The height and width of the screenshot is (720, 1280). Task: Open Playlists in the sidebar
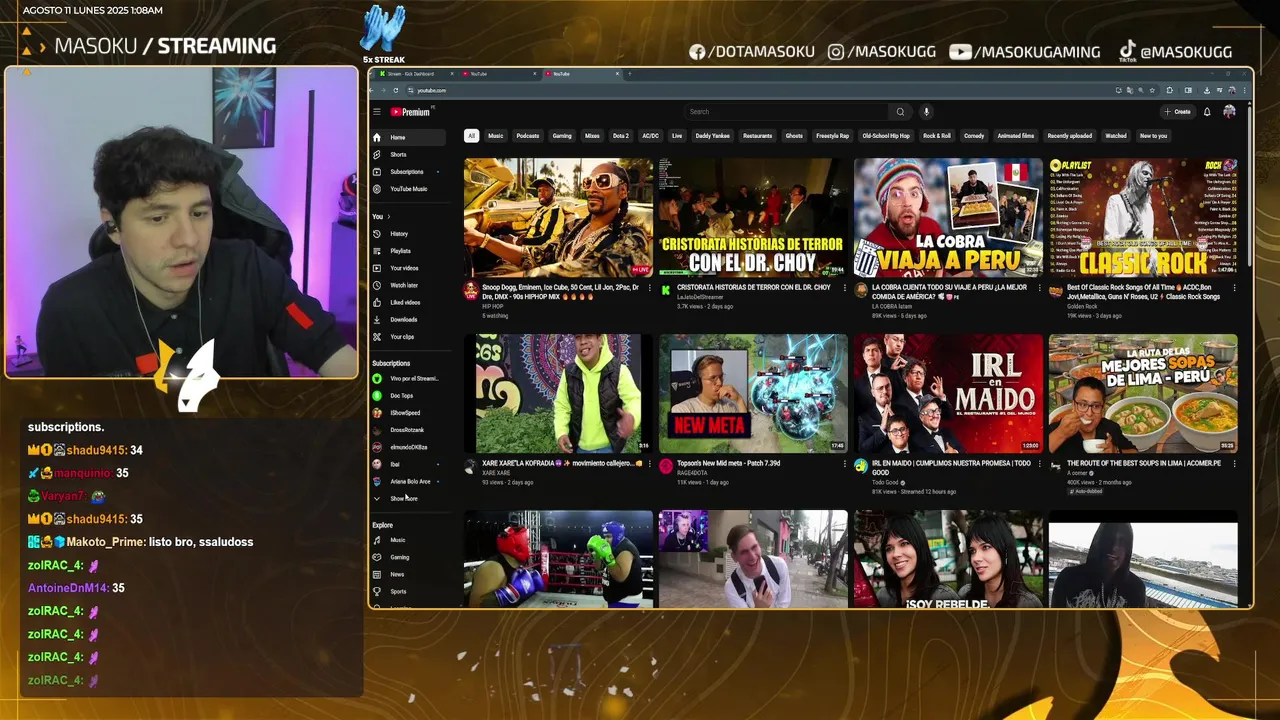408,251
